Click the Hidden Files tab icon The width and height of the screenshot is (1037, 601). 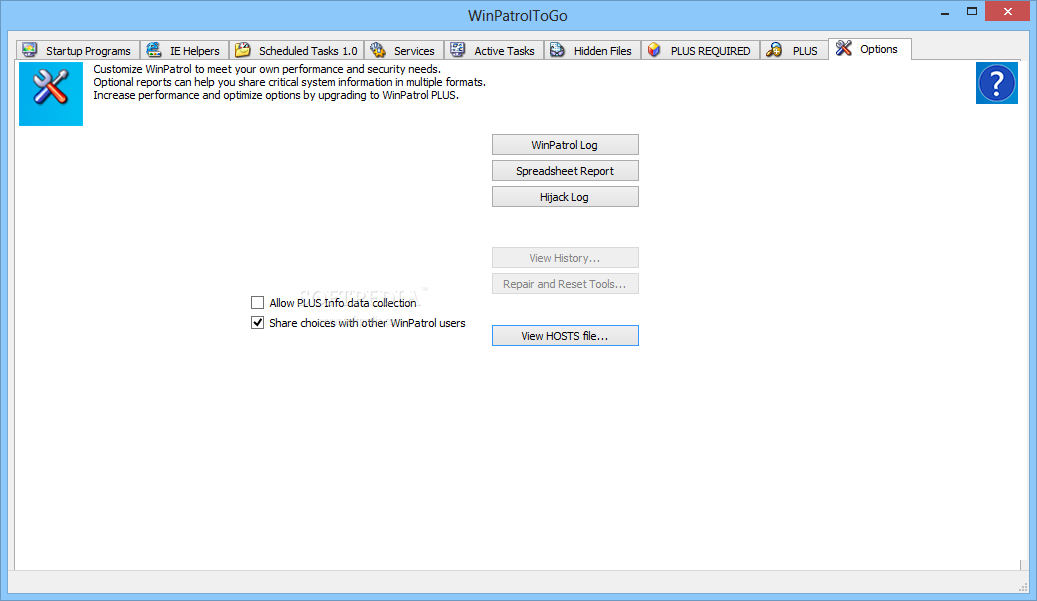coord(558,50)
